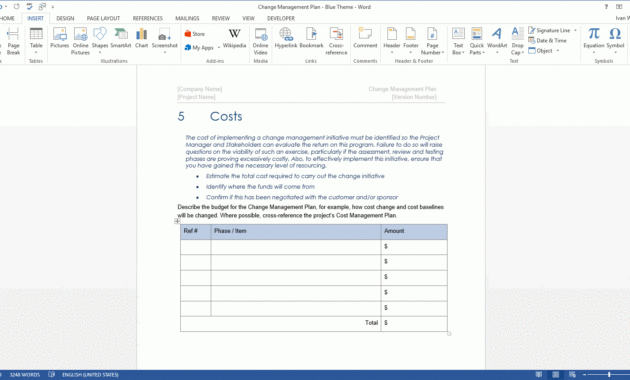Screen dimensions: 630x380
Task: Launch the Wikipedia add-in
Action: pyautogui.click(x=234, y=38)
